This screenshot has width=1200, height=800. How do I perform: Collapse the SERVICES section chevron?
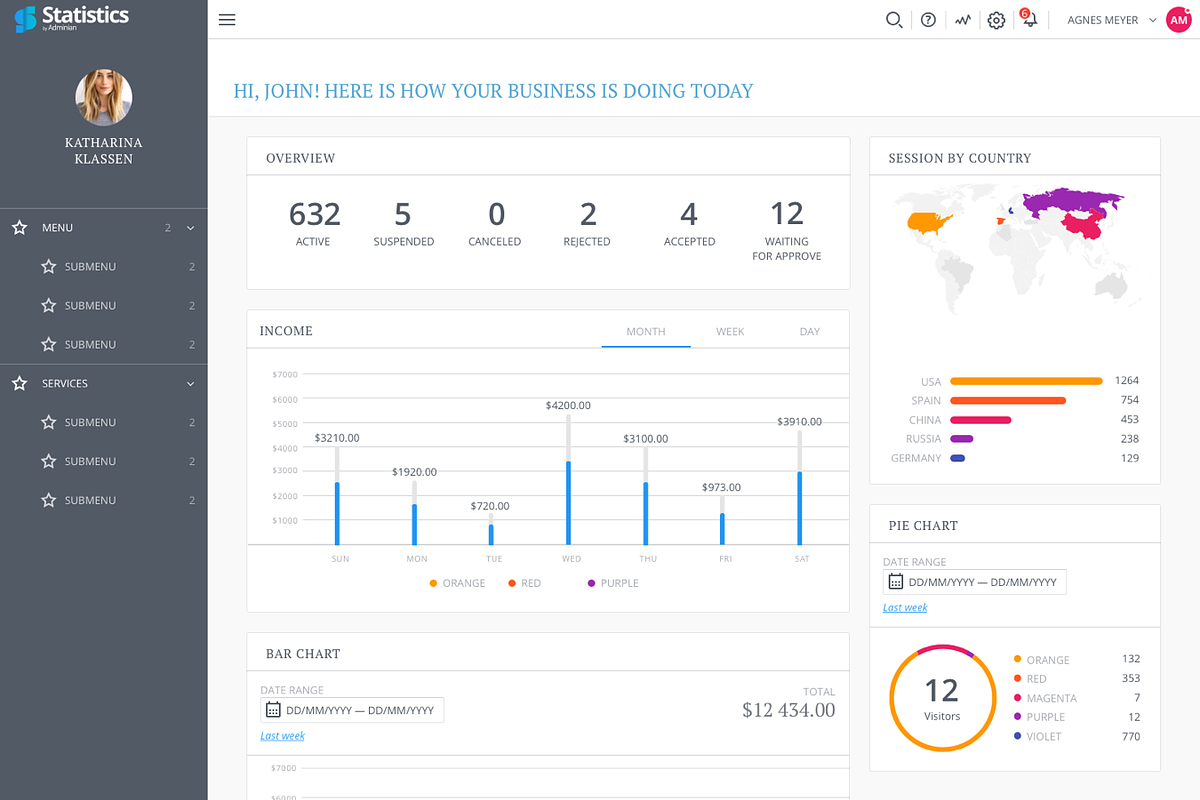click(190, 384)
